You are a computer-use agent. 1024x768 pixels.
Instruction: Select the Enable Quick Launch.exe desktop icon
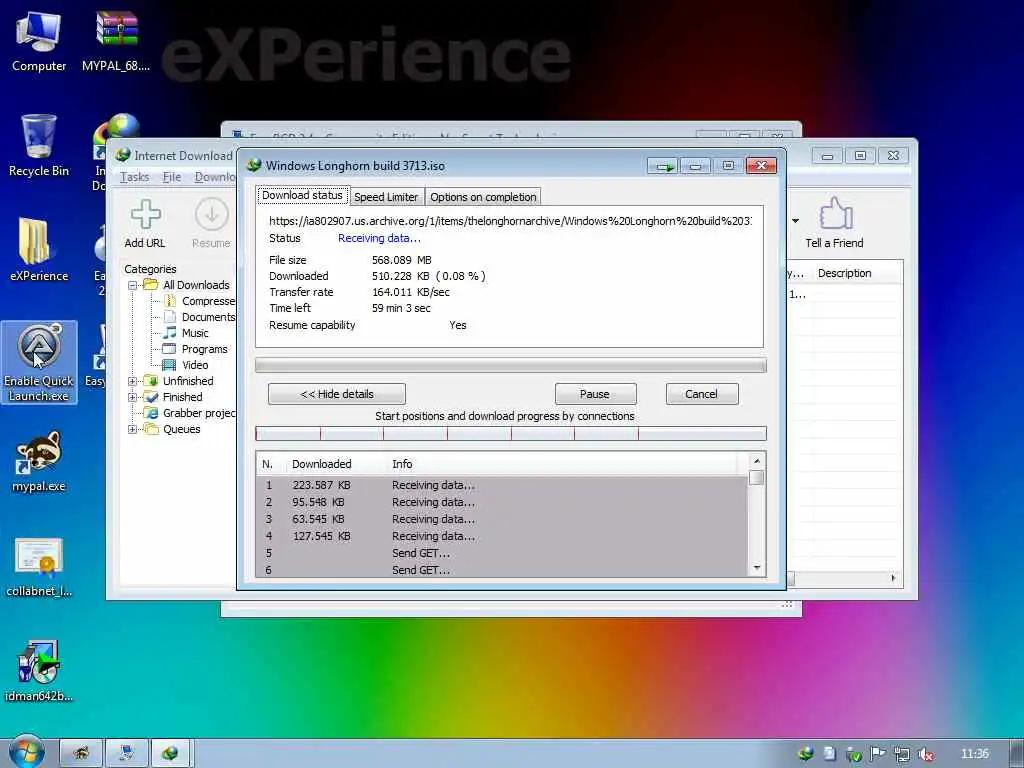click(x=39, y=362)
